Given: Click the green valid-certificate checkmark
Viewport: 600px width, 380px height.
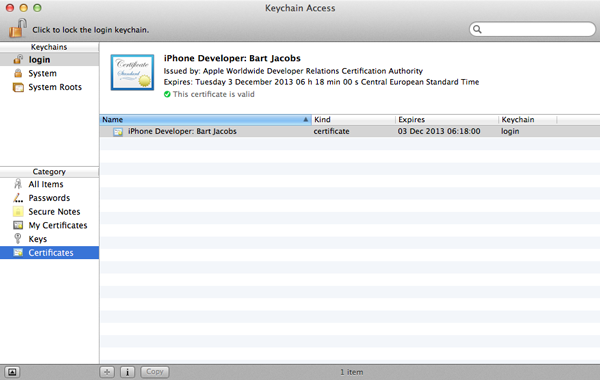Looking at the screenshot, I should point(167,94).
